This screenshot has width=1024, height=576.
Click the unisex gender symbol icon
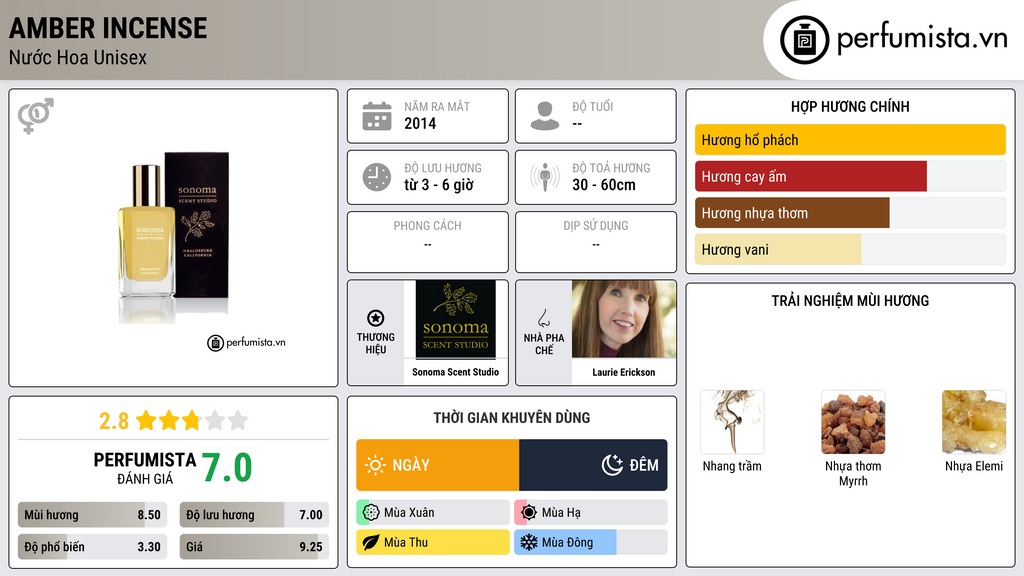pos(36,116)
